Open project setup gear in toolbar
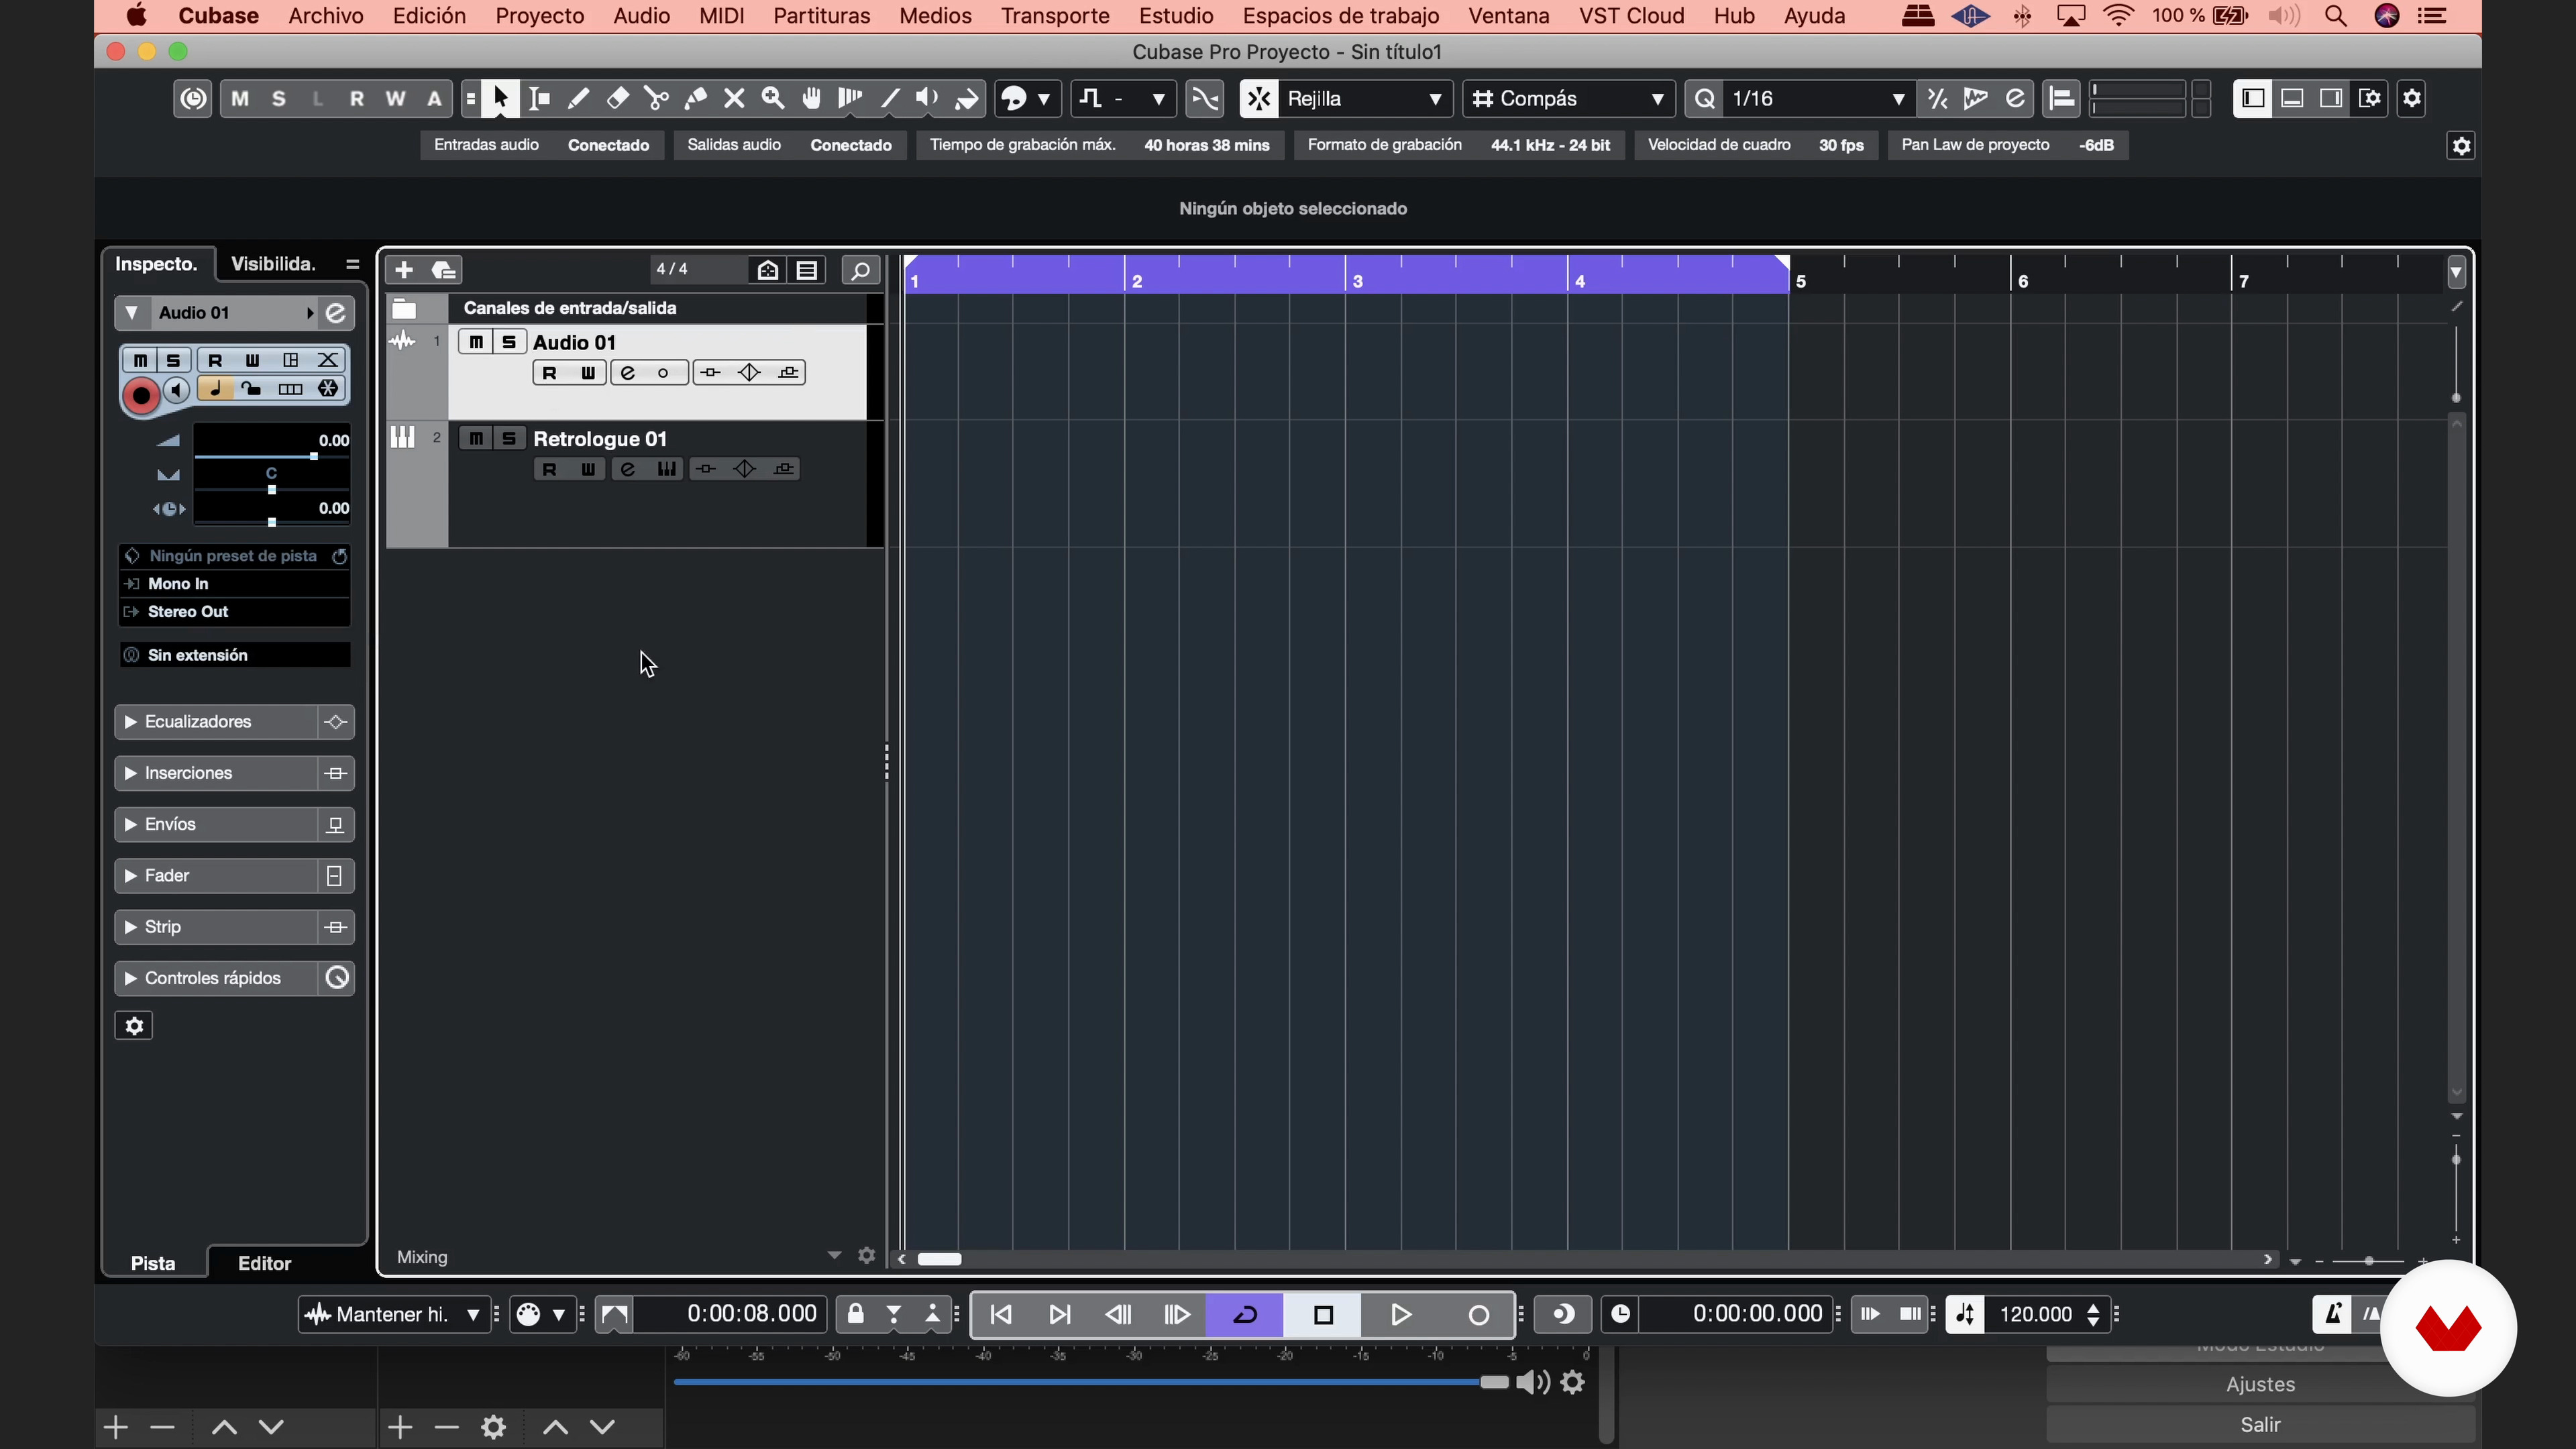Screen dimensions: 2576x1449 2412,98
